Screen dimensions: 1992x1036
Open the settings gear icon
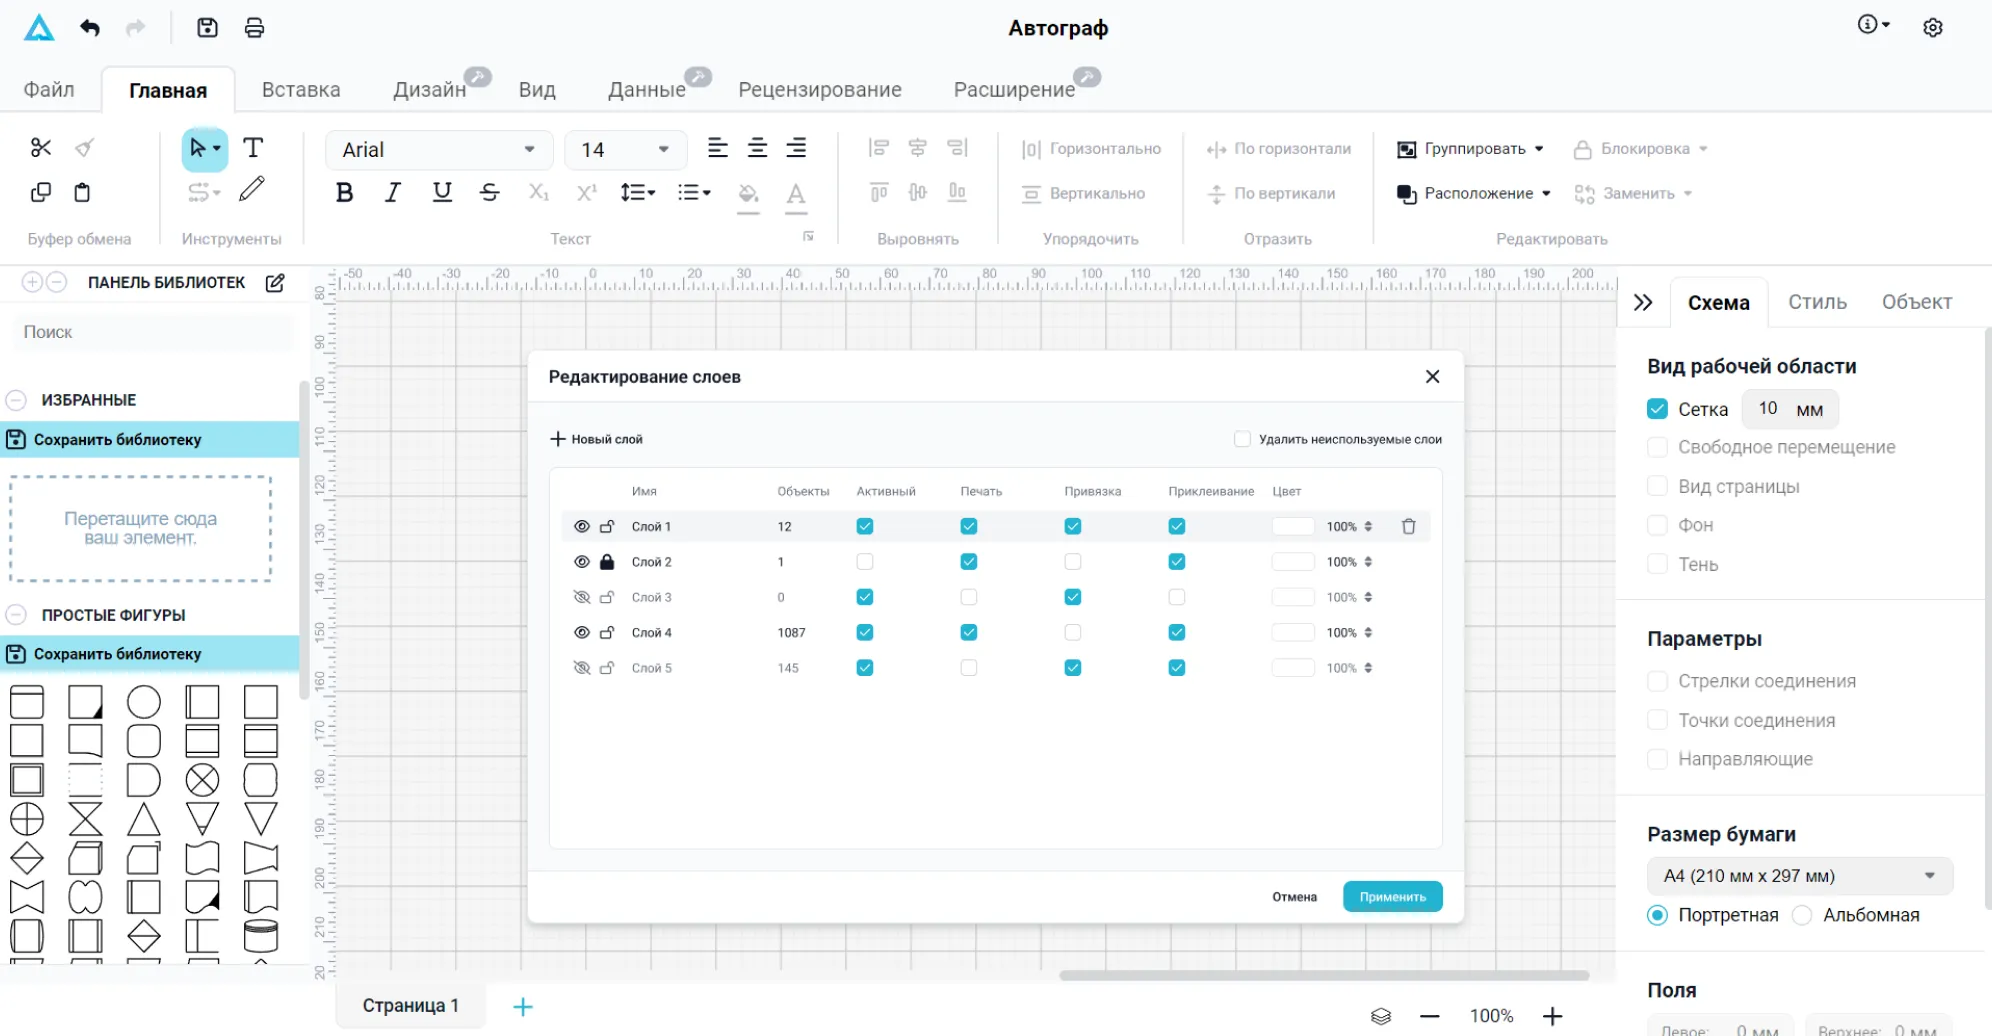tap(1933, 28)
